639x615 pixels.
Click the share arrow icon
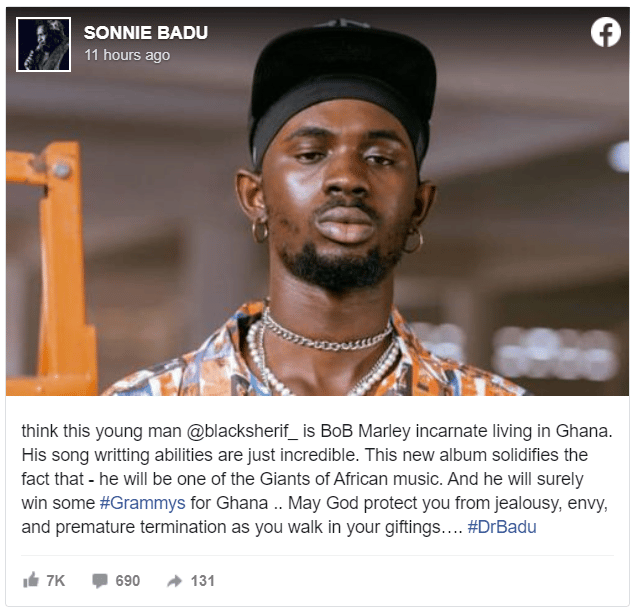click(174, 581)
